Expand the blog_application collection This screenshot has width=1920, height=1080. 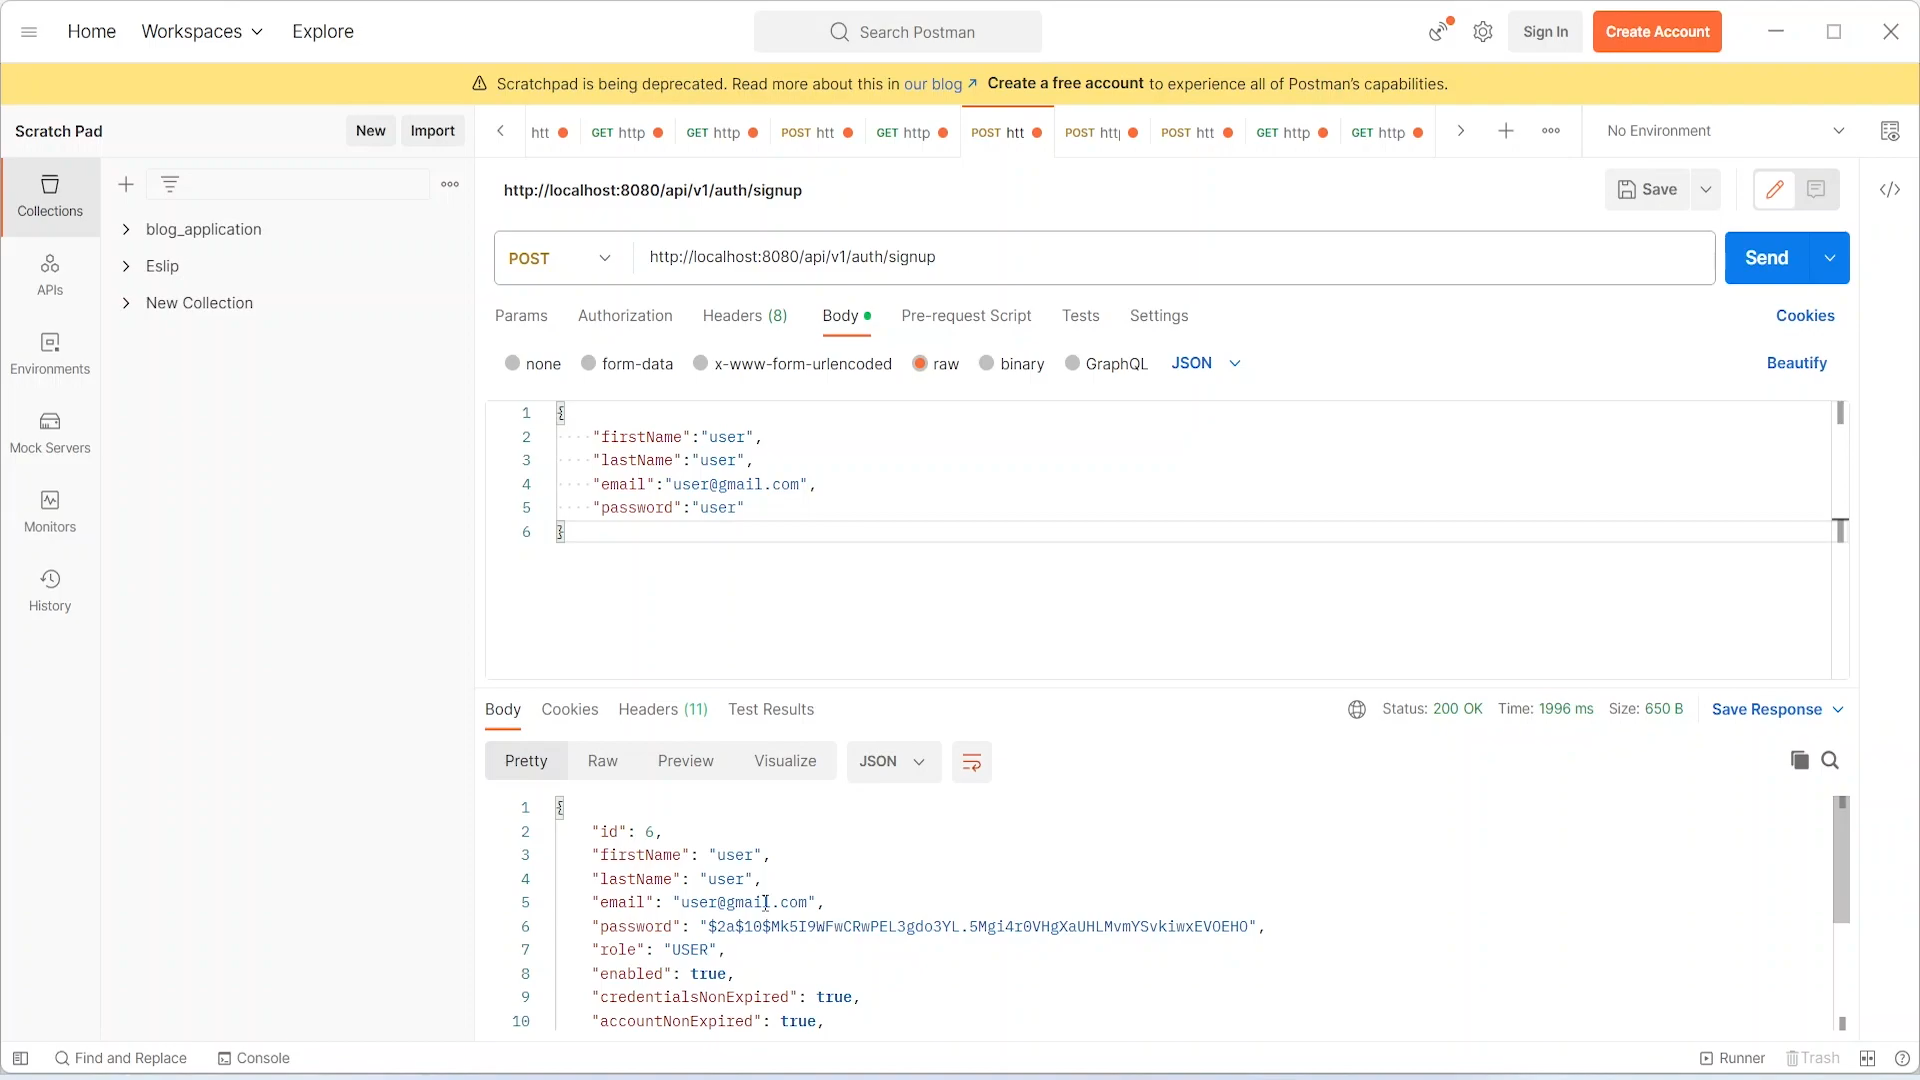tap(126, 229)
